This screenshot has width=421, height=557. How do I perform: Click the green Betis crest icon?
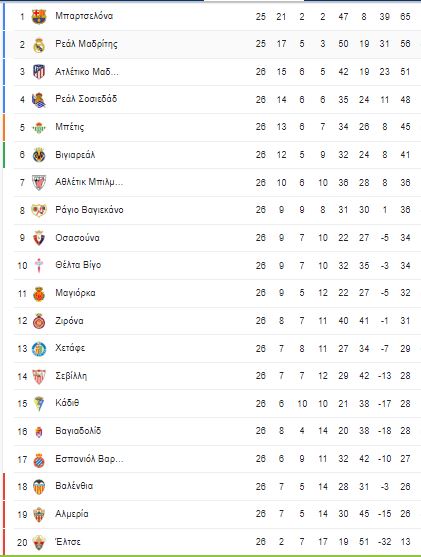pos(39,127)
